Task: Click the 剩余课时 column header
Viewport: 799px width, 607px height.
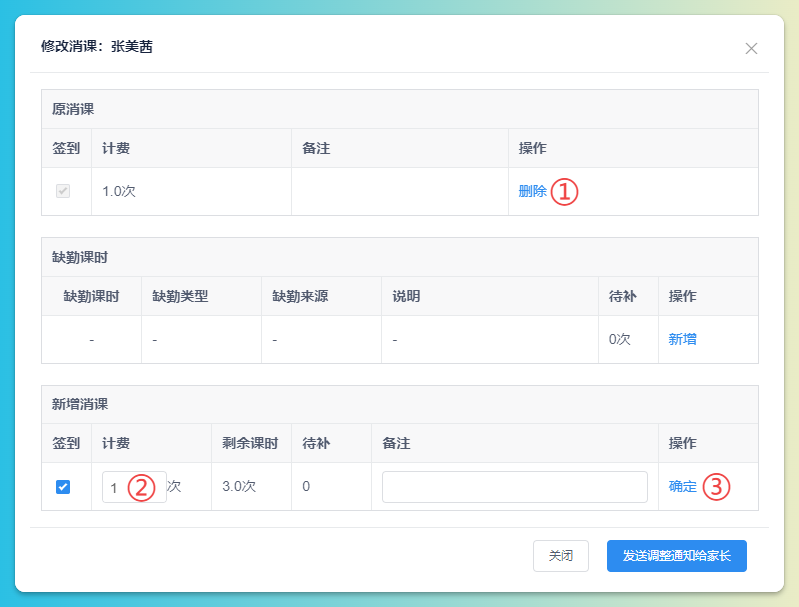Action: [x=250, y=443]
